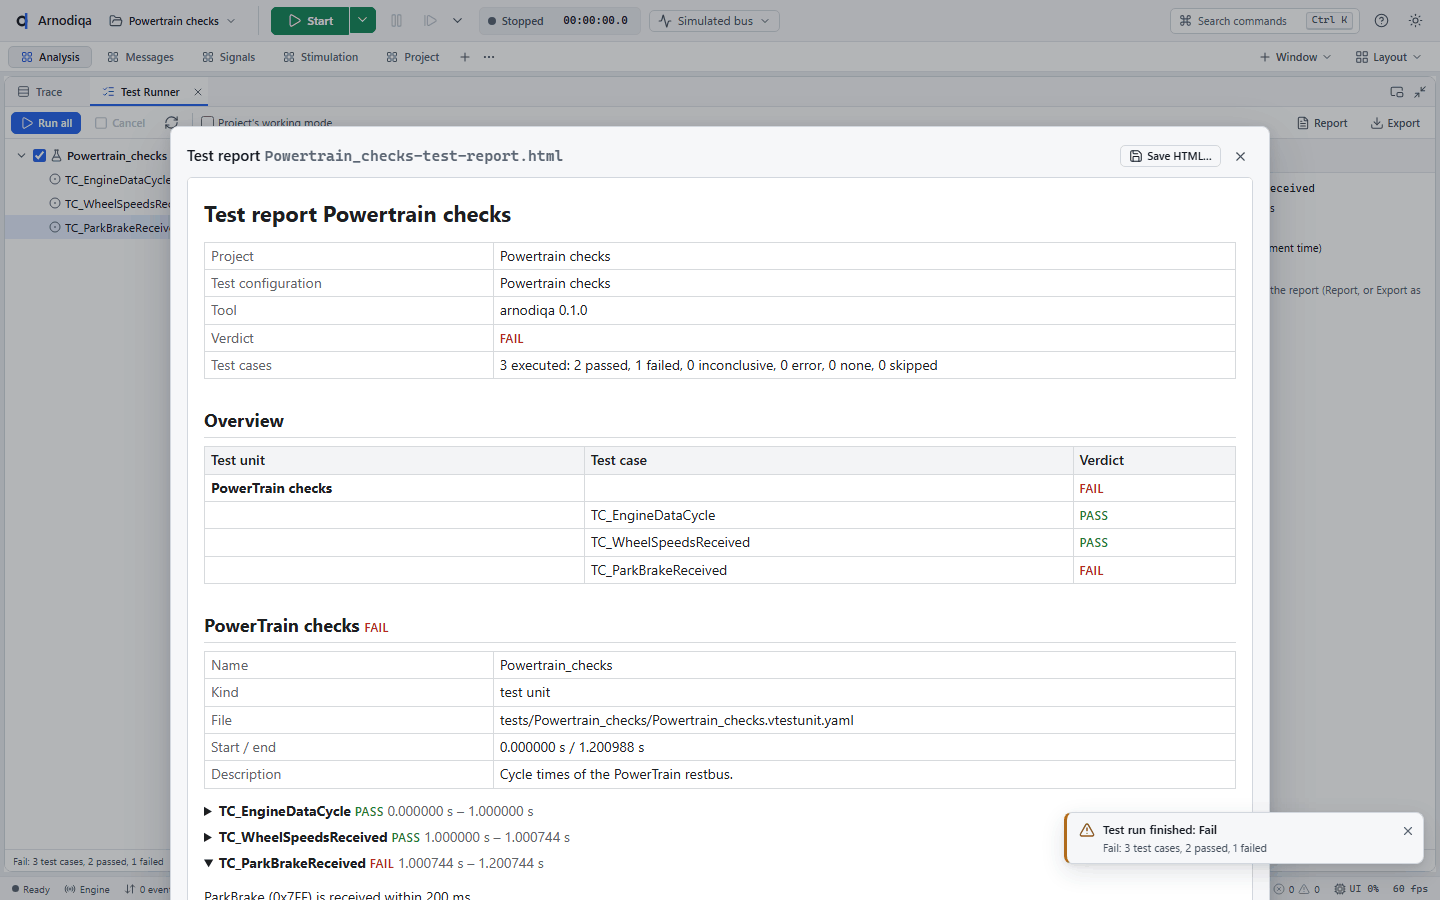Viewport: 1440px width, 900px height.
Task: Click the UI performance gear icon
Action: tap(1340, 889)
